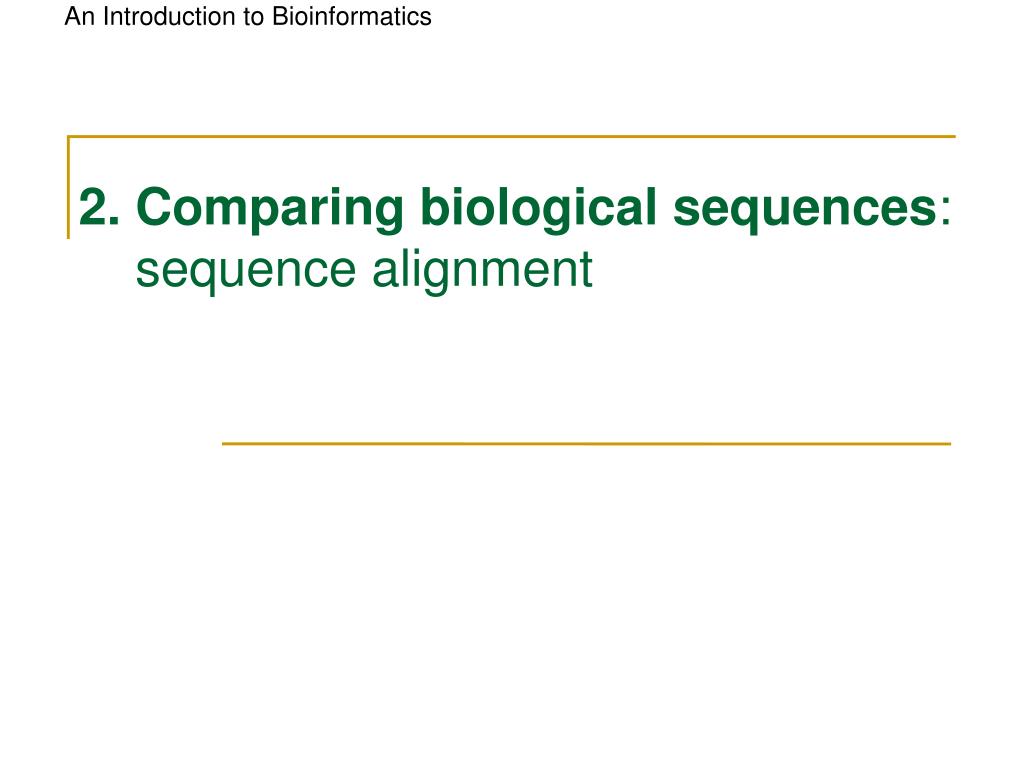Viewport: 1024px width, 768px height.
Task: Click the word 'alignment' in the subtitle
Action: tap(483, 270)
